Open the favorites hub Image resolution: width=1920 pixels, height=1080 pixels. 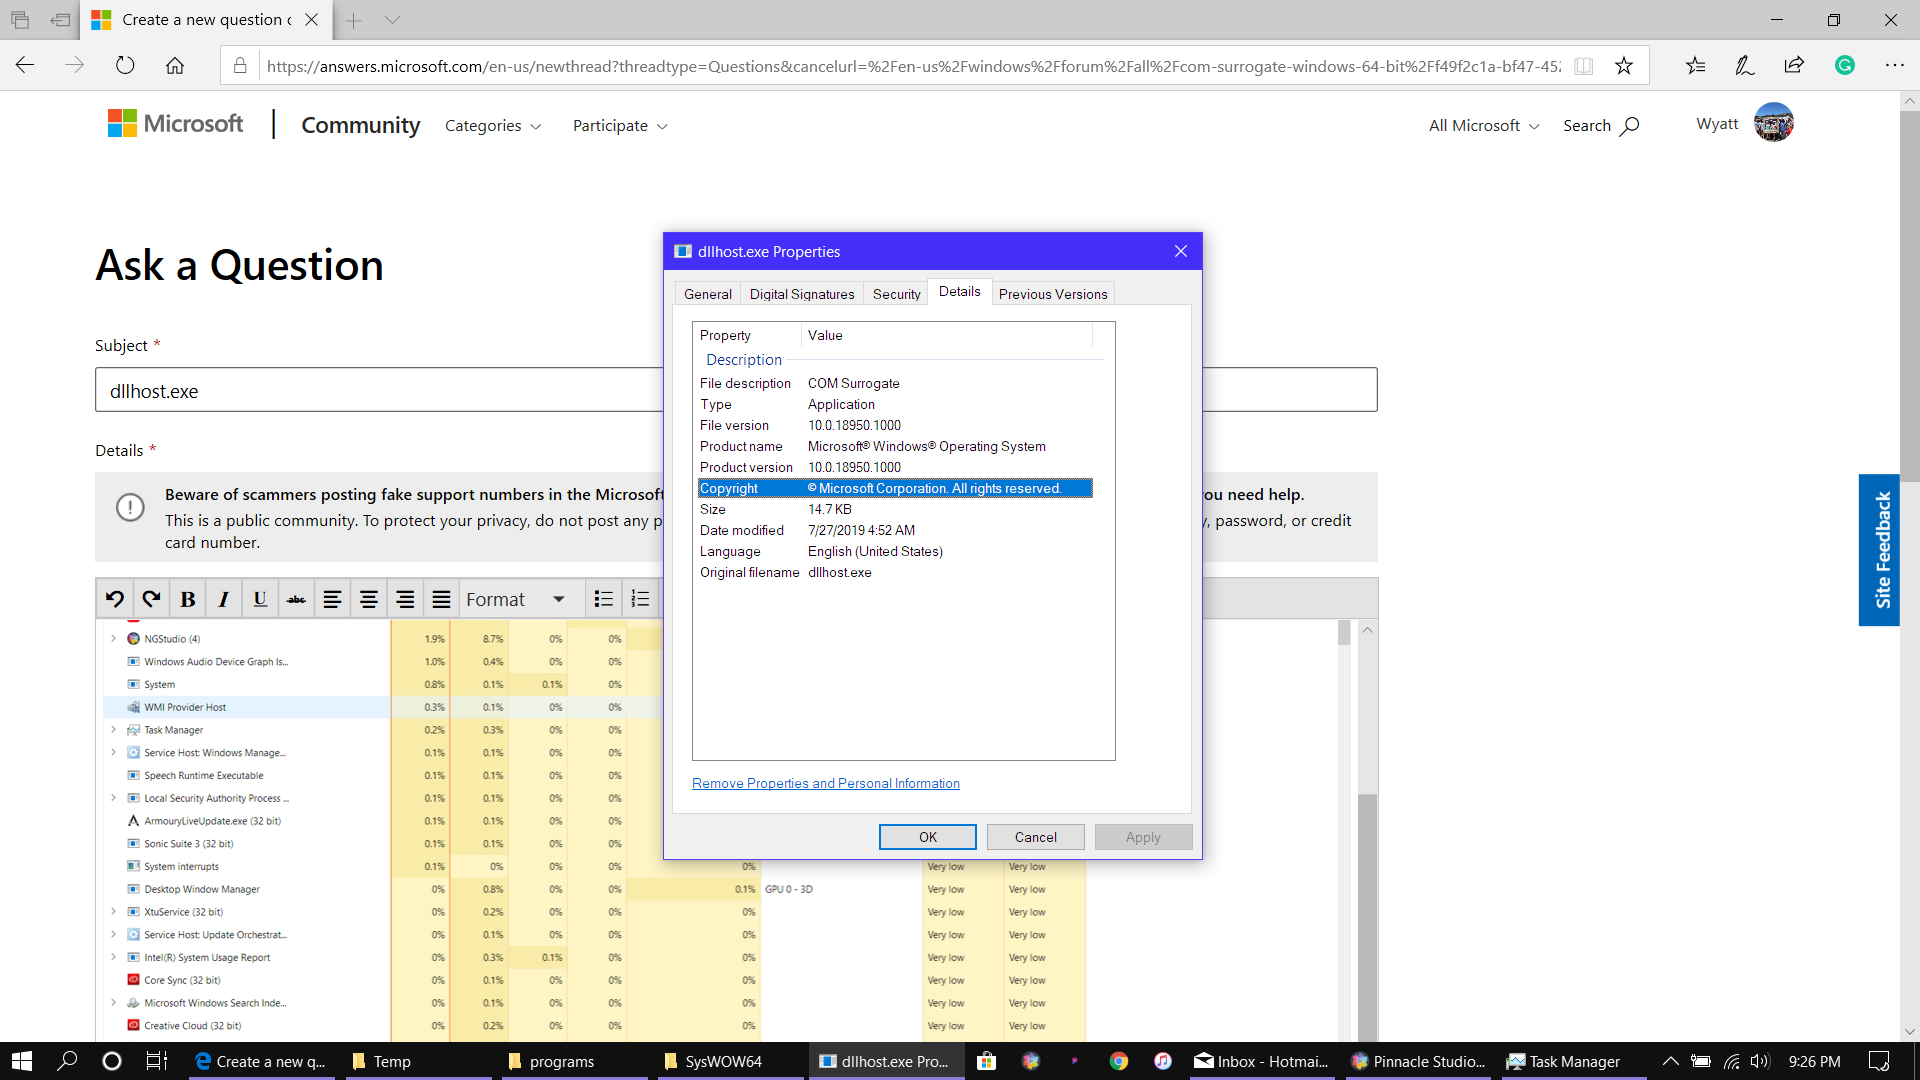(x=1695, y=66)
